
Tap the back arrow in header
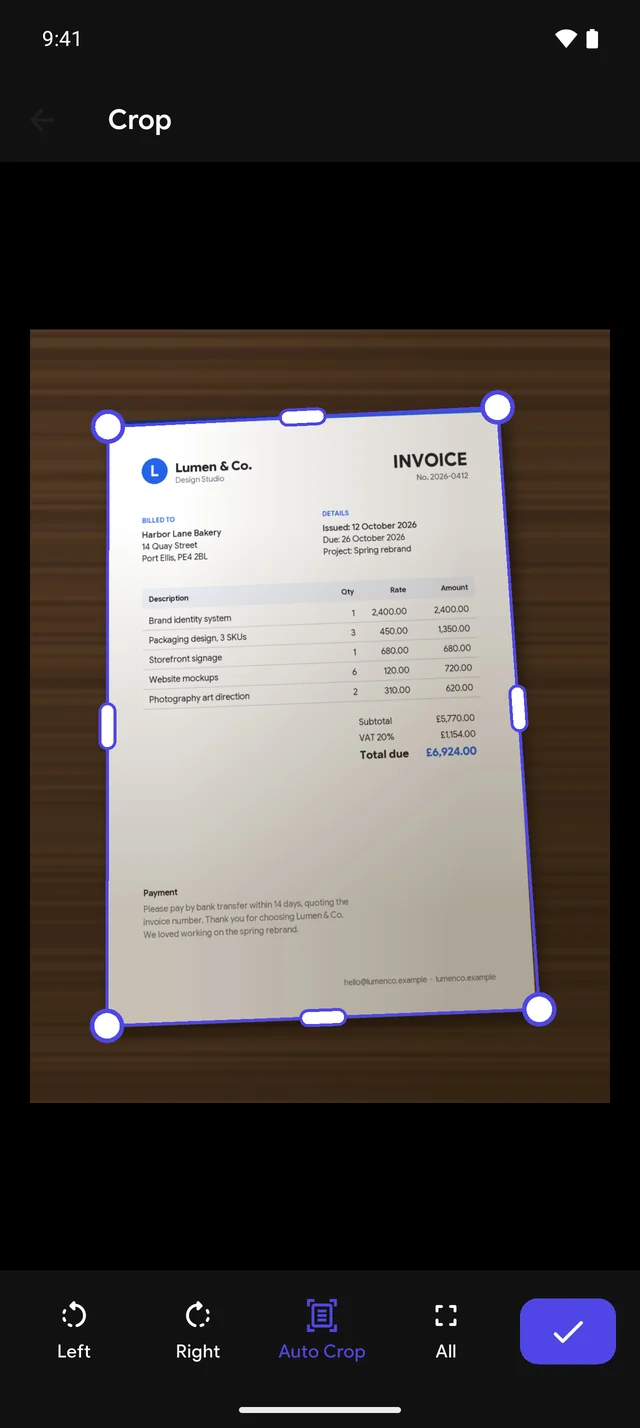42,121
